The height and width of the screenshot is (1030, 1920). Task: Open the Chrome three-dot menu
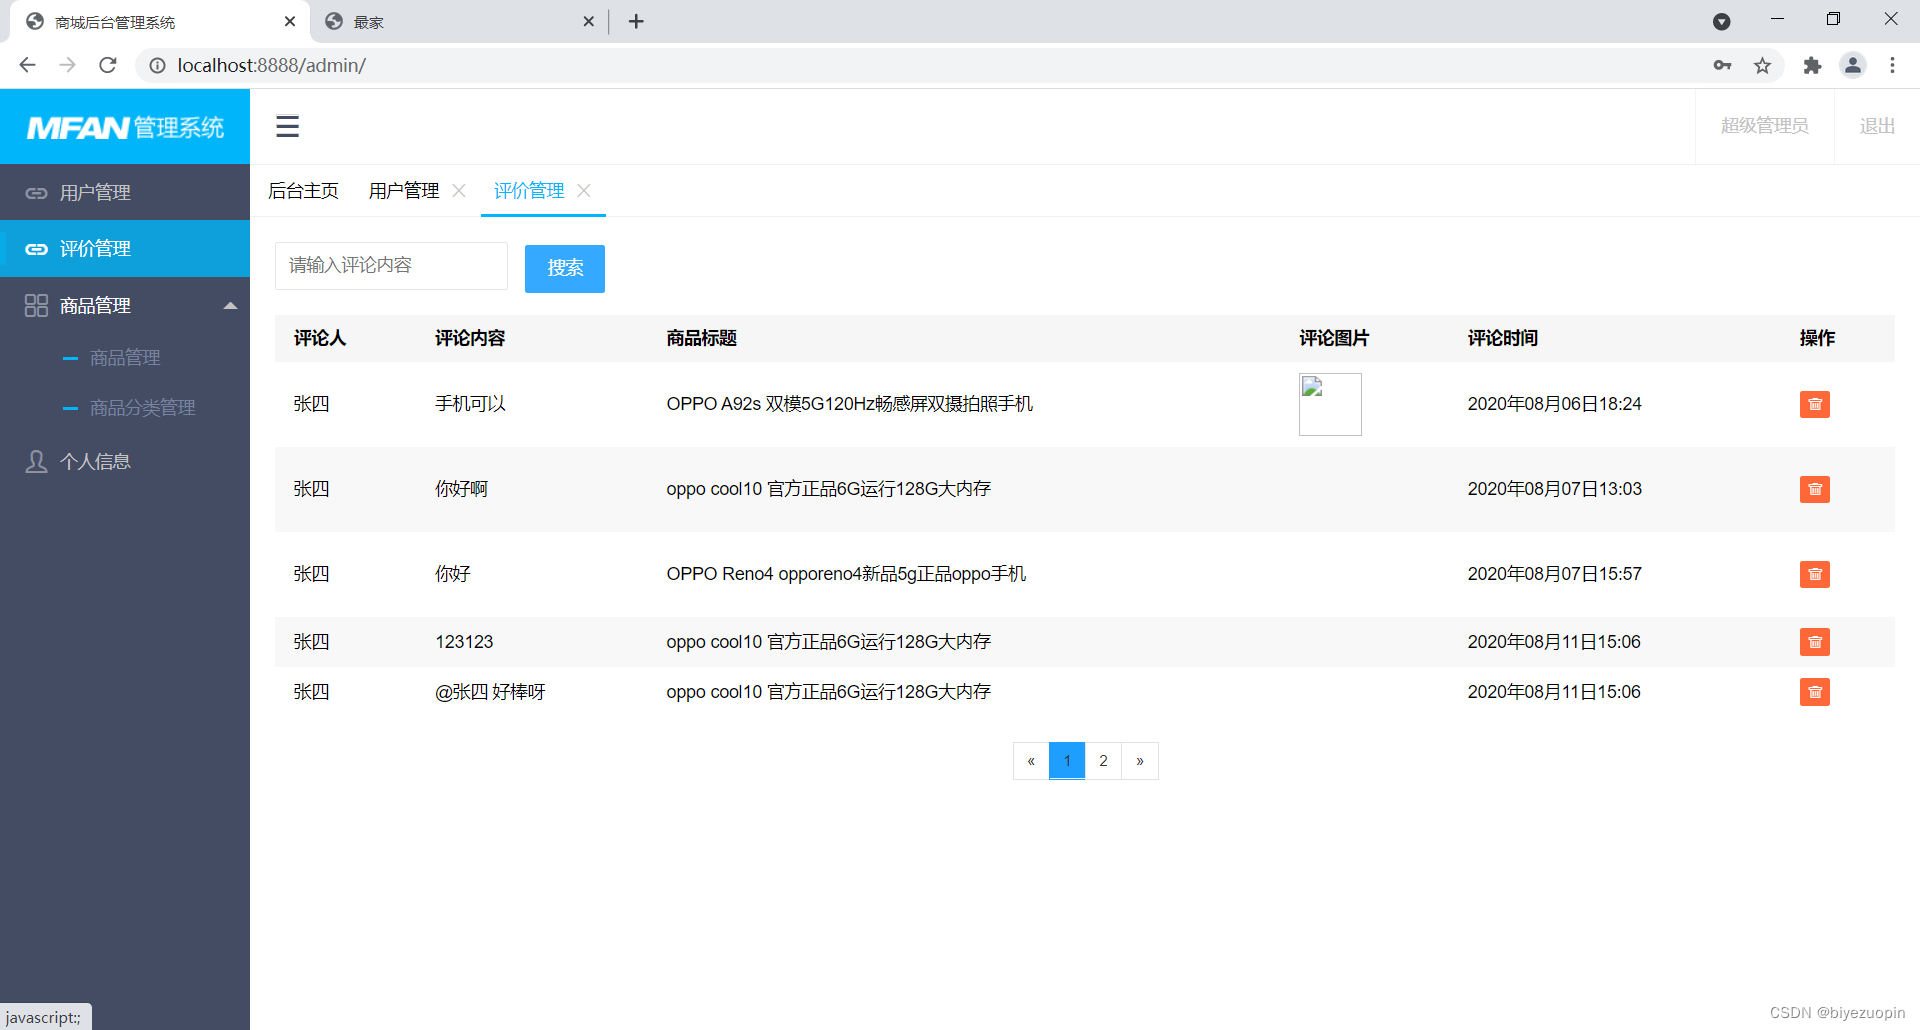(x=1892, y=65)
